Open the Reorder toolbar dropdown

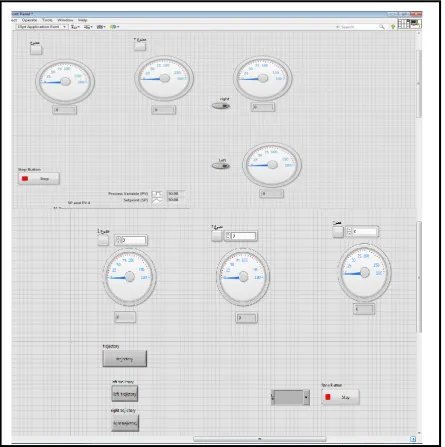tap(114, 27)
